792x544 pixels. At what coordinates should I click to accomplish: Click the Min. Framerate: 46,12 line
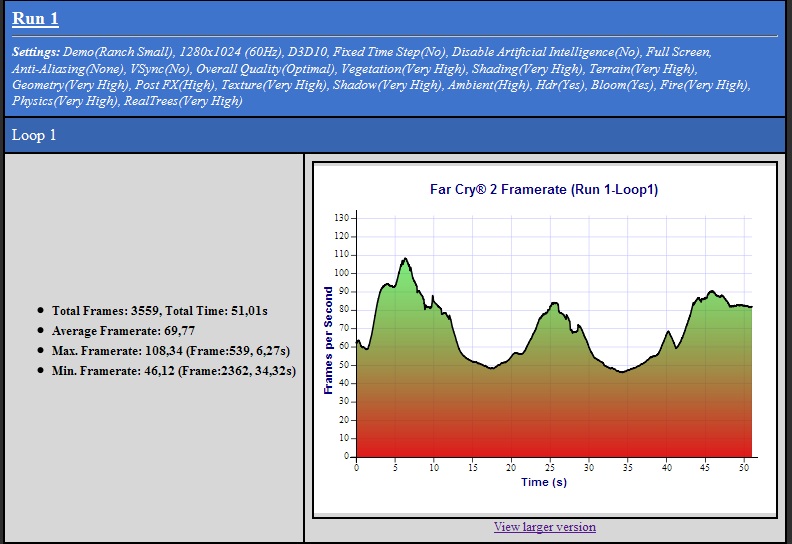click(x=174, y=371)
